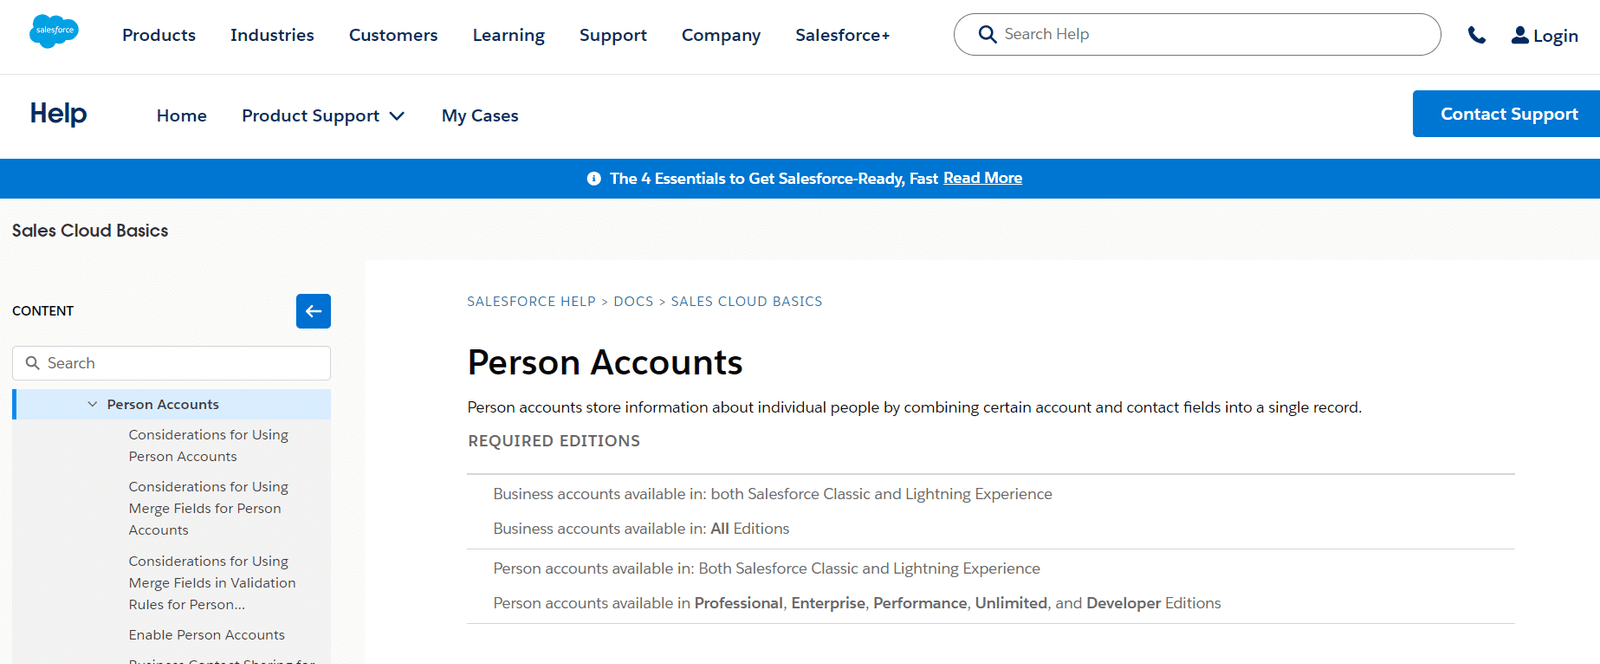Select the Enable Person Accounts topic
This screenshot has width=1600, height=664.
tap(206, 634)
